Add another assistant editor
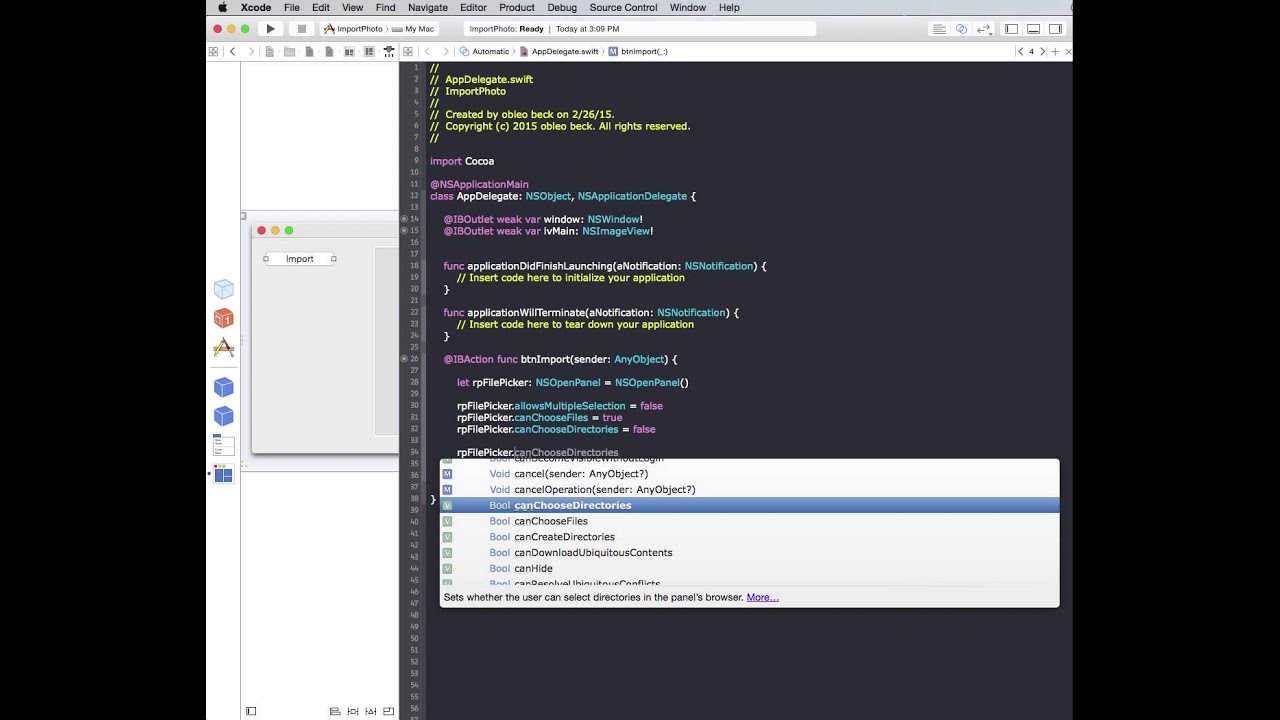1280x720 pixels. pos(1055,51)
